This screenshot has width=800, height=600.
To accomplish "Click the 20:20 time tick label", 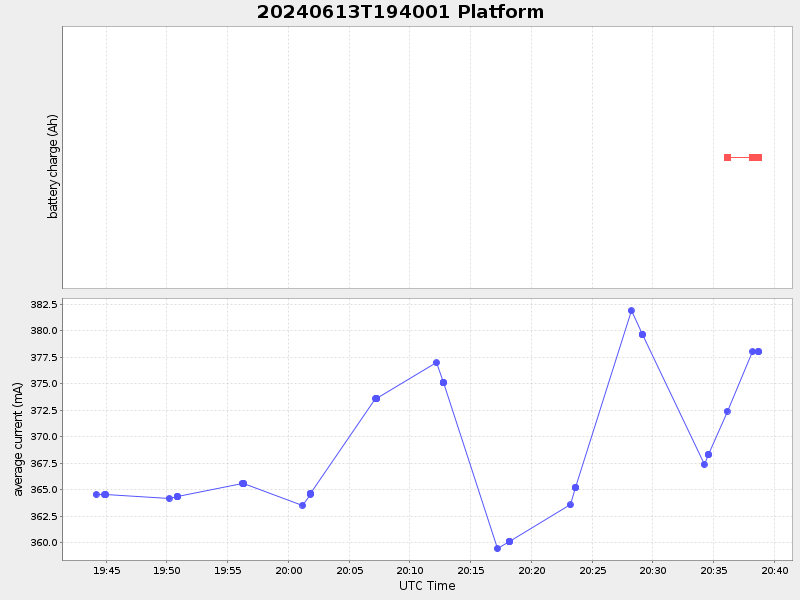I will (532, 571).
